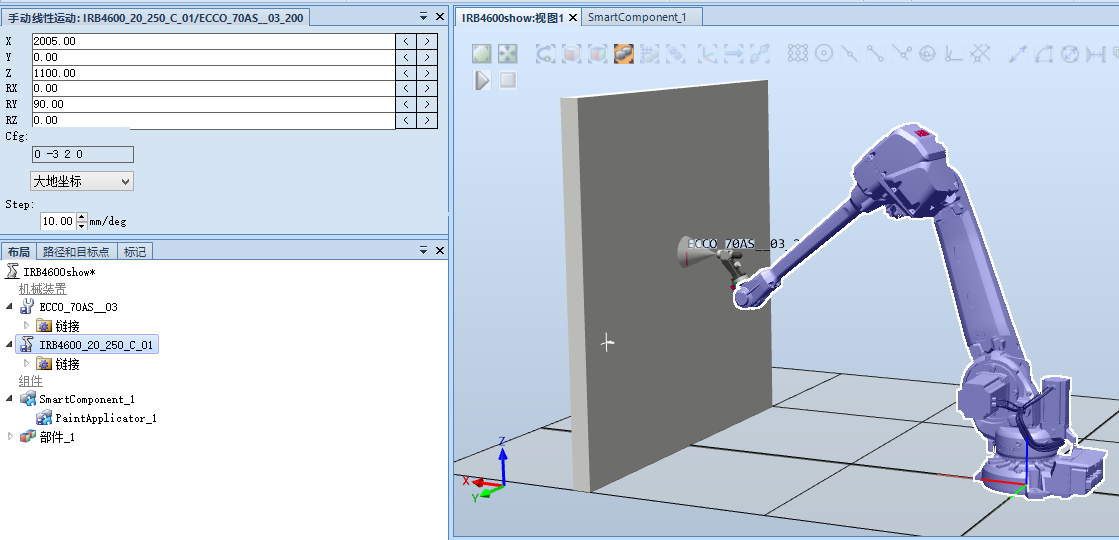The height and width of the screenshot is (540, 1119).
Task: Enable Snap Gravity icon
Action: (927, 54)
